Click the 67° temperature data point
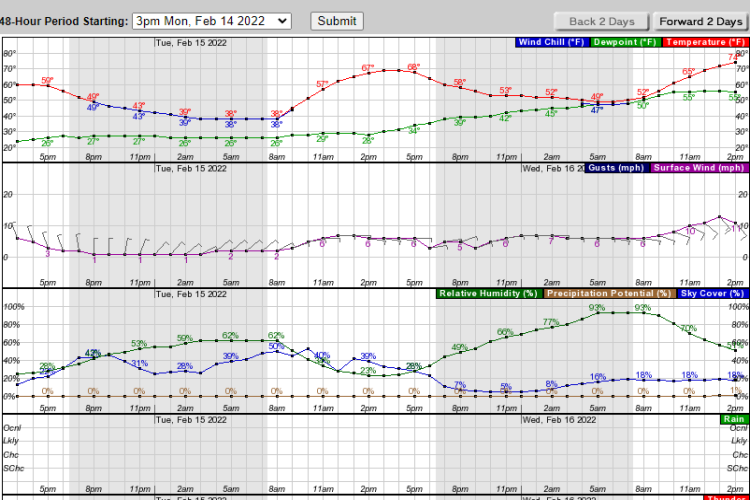 (368, 74)
